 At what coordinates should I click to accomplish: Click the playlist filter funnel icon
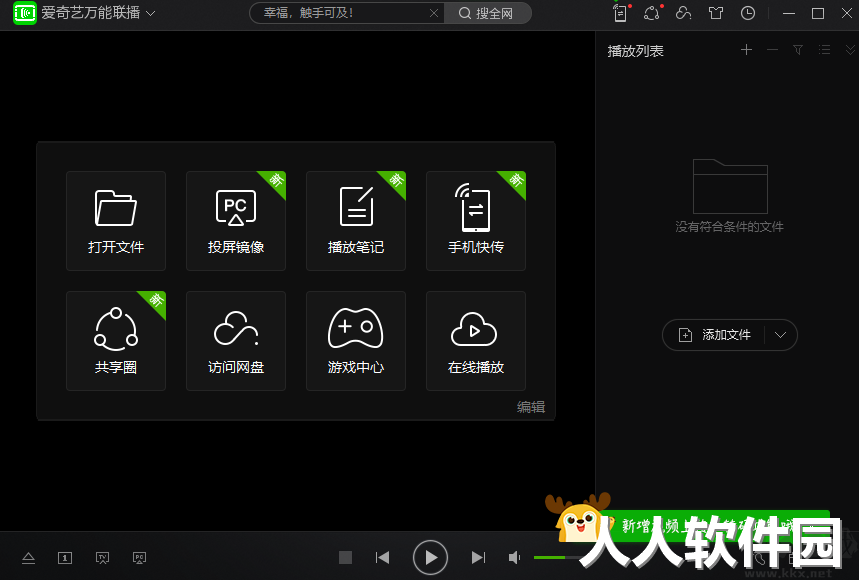click(x=798, y=50)
